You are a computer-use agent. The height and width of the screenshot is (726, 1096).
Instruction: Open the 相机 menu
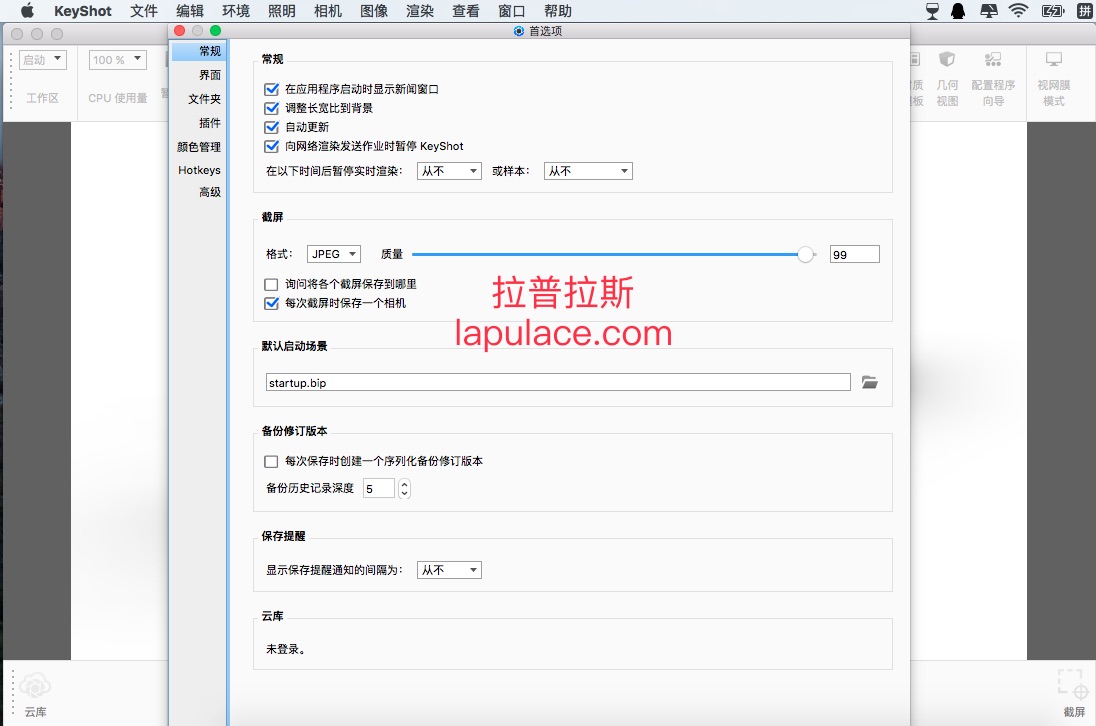pyautogui.click(x=328, y=11)
